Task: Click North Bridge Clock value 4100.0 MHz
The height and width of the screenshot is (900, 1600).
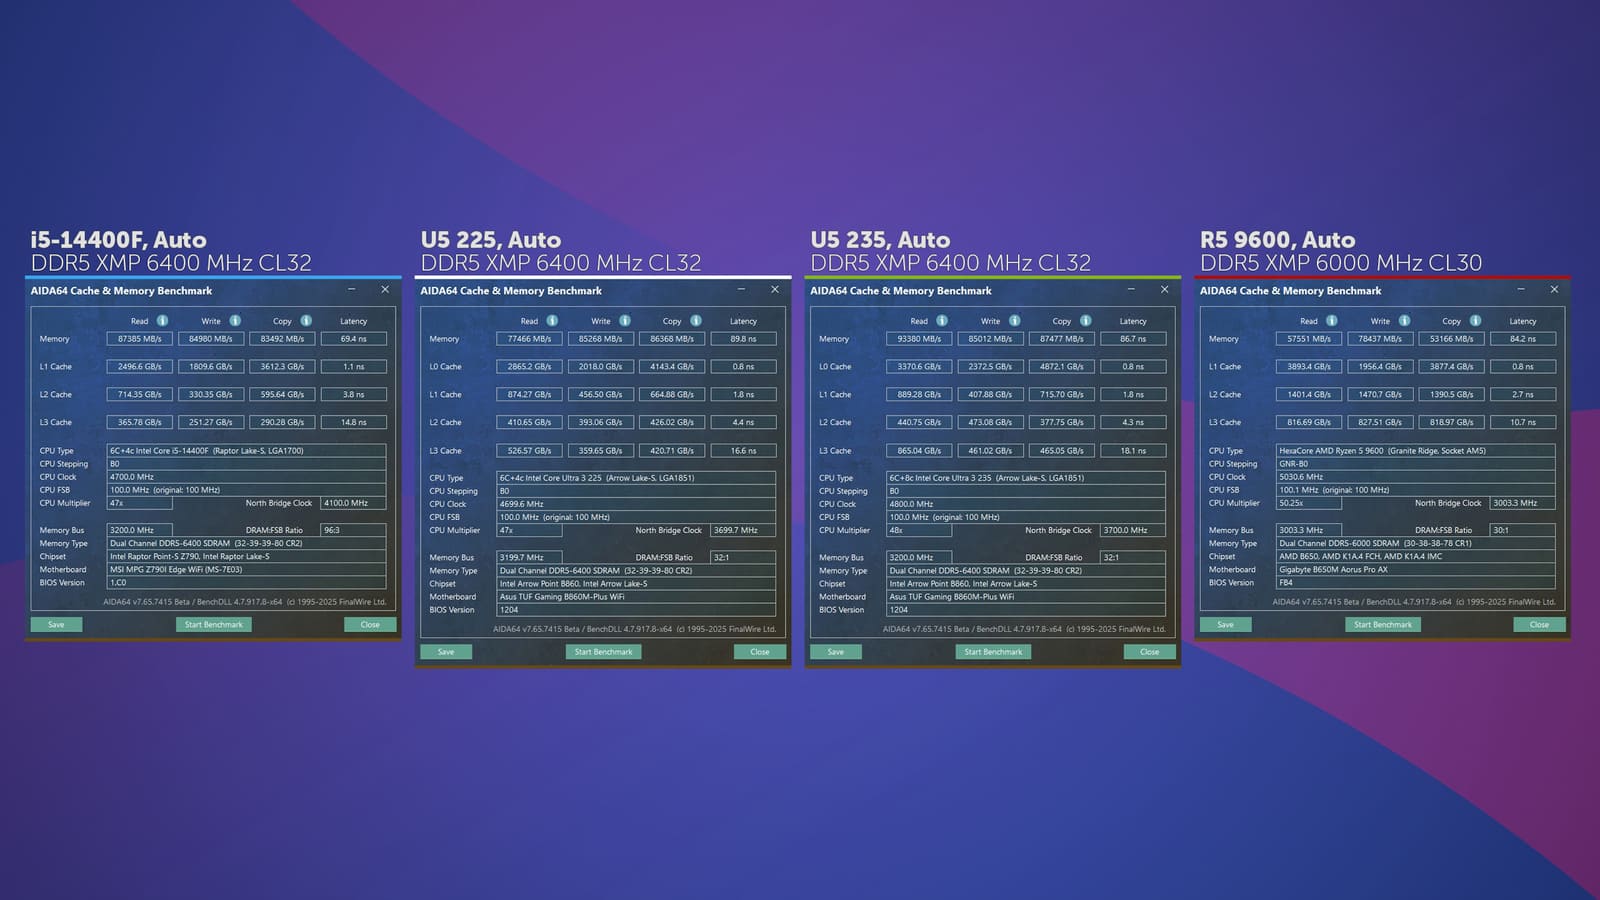Action: [353, 503]
